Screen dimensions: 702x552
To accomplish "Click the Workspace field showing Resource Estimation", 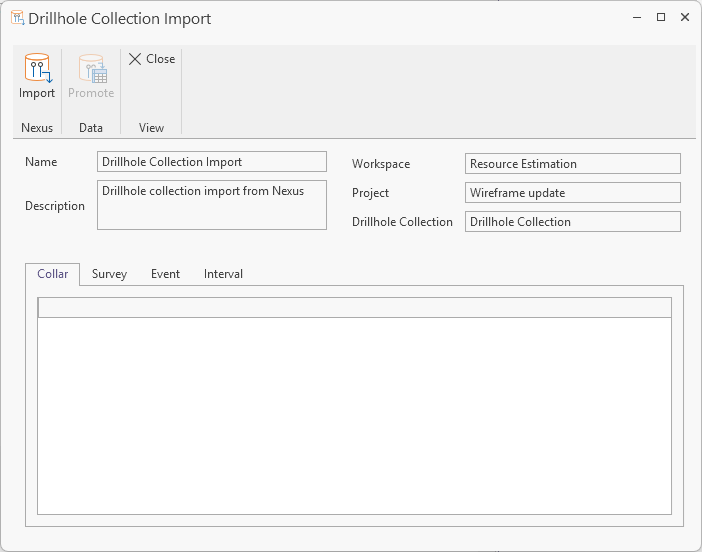I will tap(573, 164).
